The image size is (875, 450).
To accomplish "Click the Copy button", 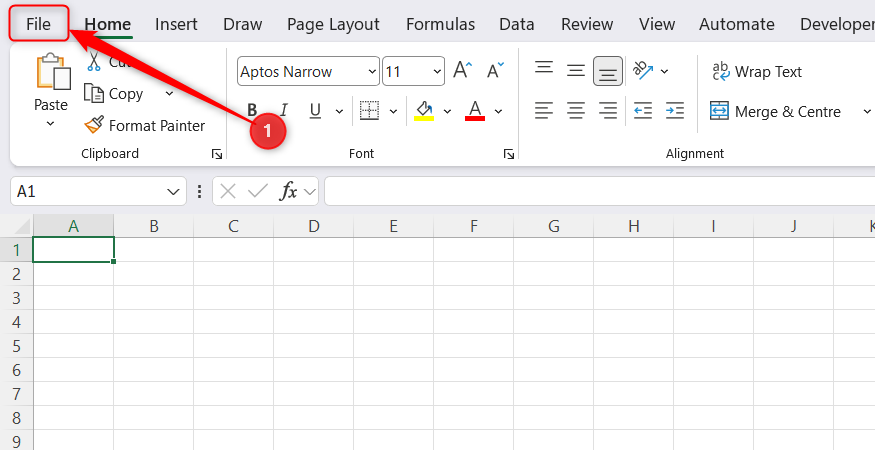I will coord(114,94).
